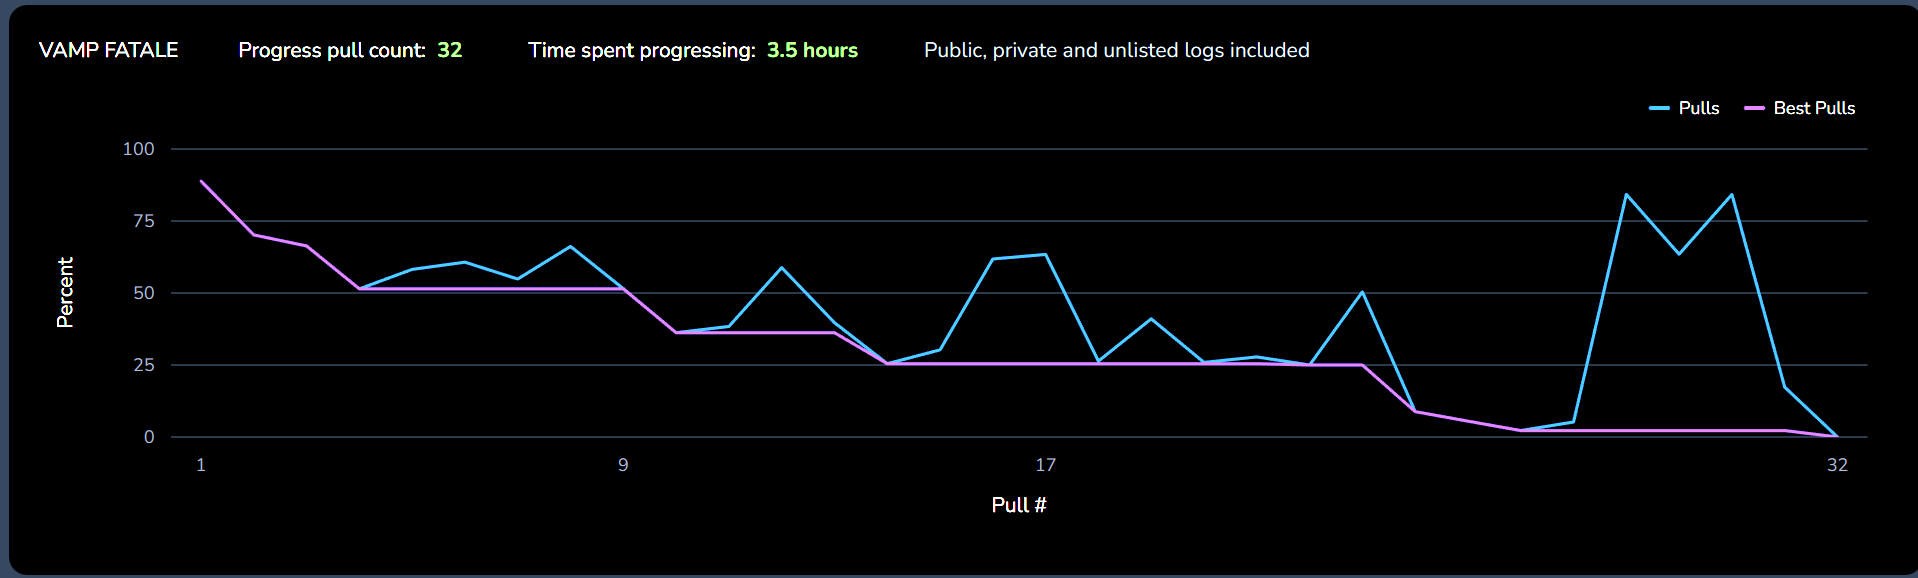
Task: Toggle the Best Pulls legend series
Action: (1799, 108)
